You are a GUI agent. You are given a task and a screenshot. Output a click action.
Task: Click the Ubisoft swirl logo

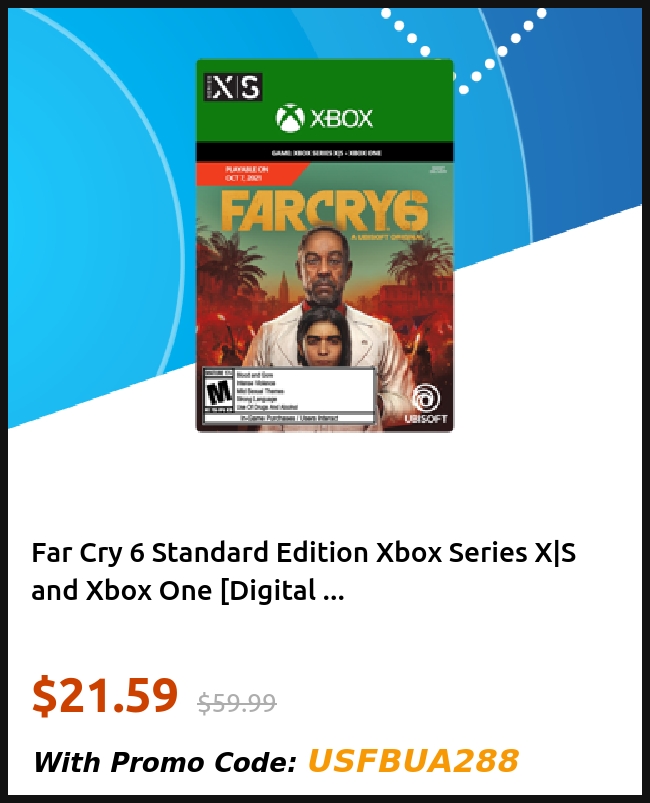tap(426, 398)
